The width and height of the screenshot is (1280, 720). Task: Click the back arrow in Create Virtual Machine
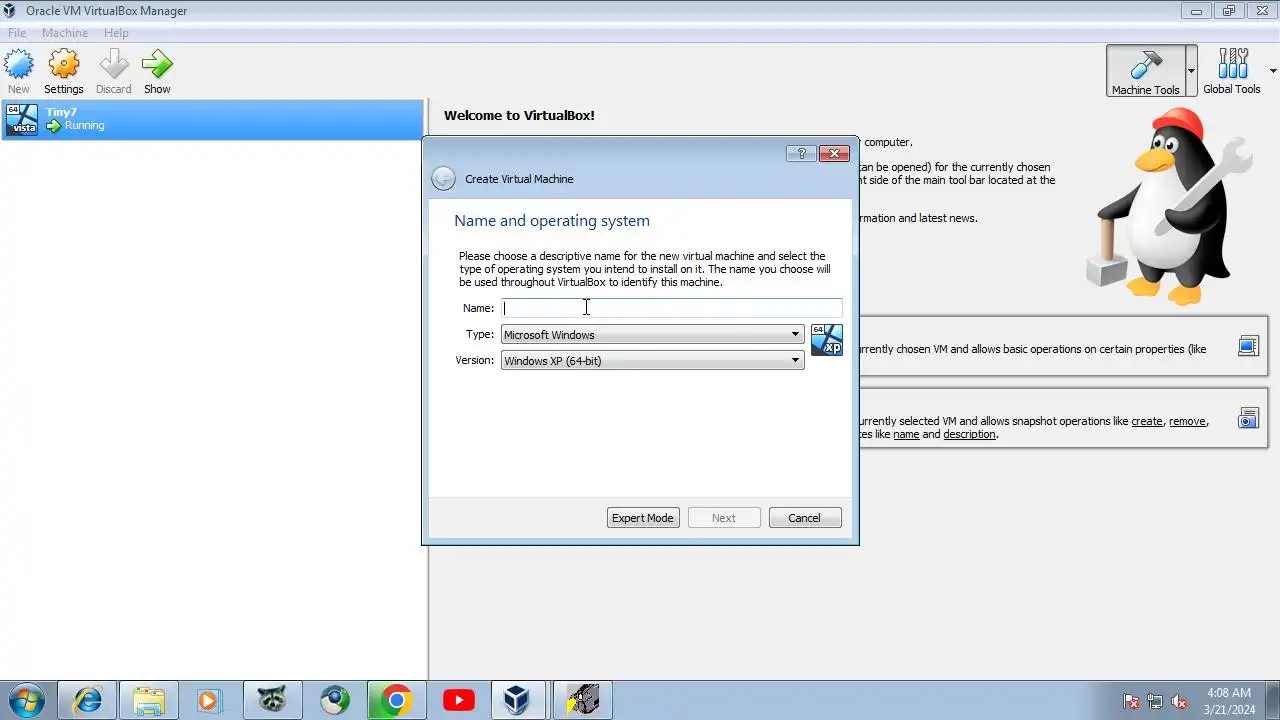443,179
